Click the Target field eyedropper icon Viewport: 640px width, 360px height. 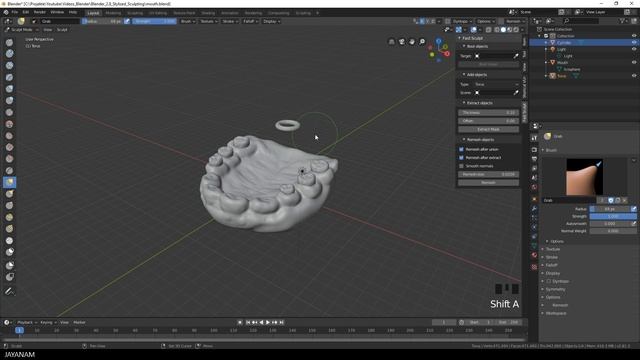tap(516, 56)
